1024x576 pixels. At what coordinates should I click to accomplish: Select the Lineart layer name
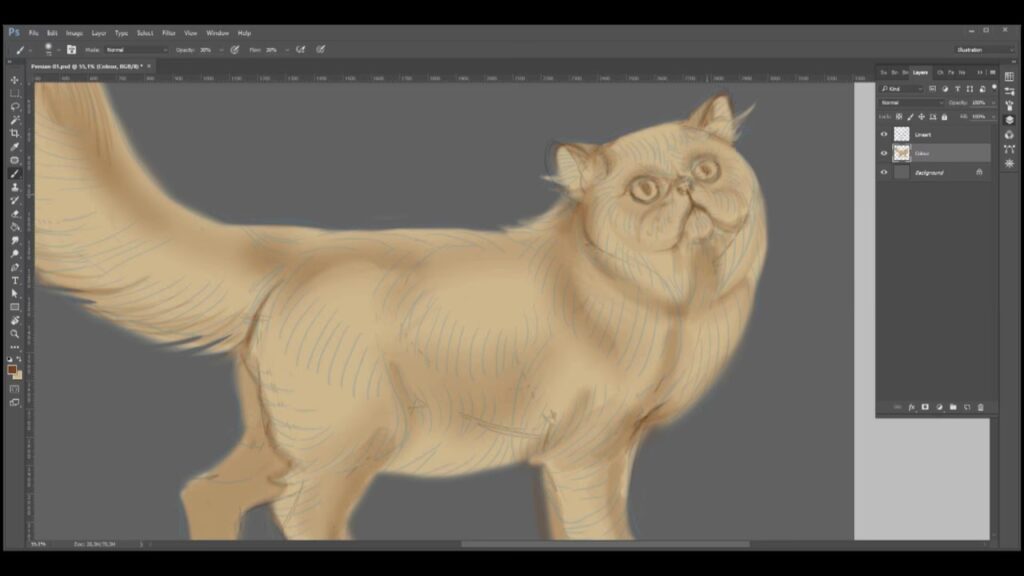tap(923, 134)
